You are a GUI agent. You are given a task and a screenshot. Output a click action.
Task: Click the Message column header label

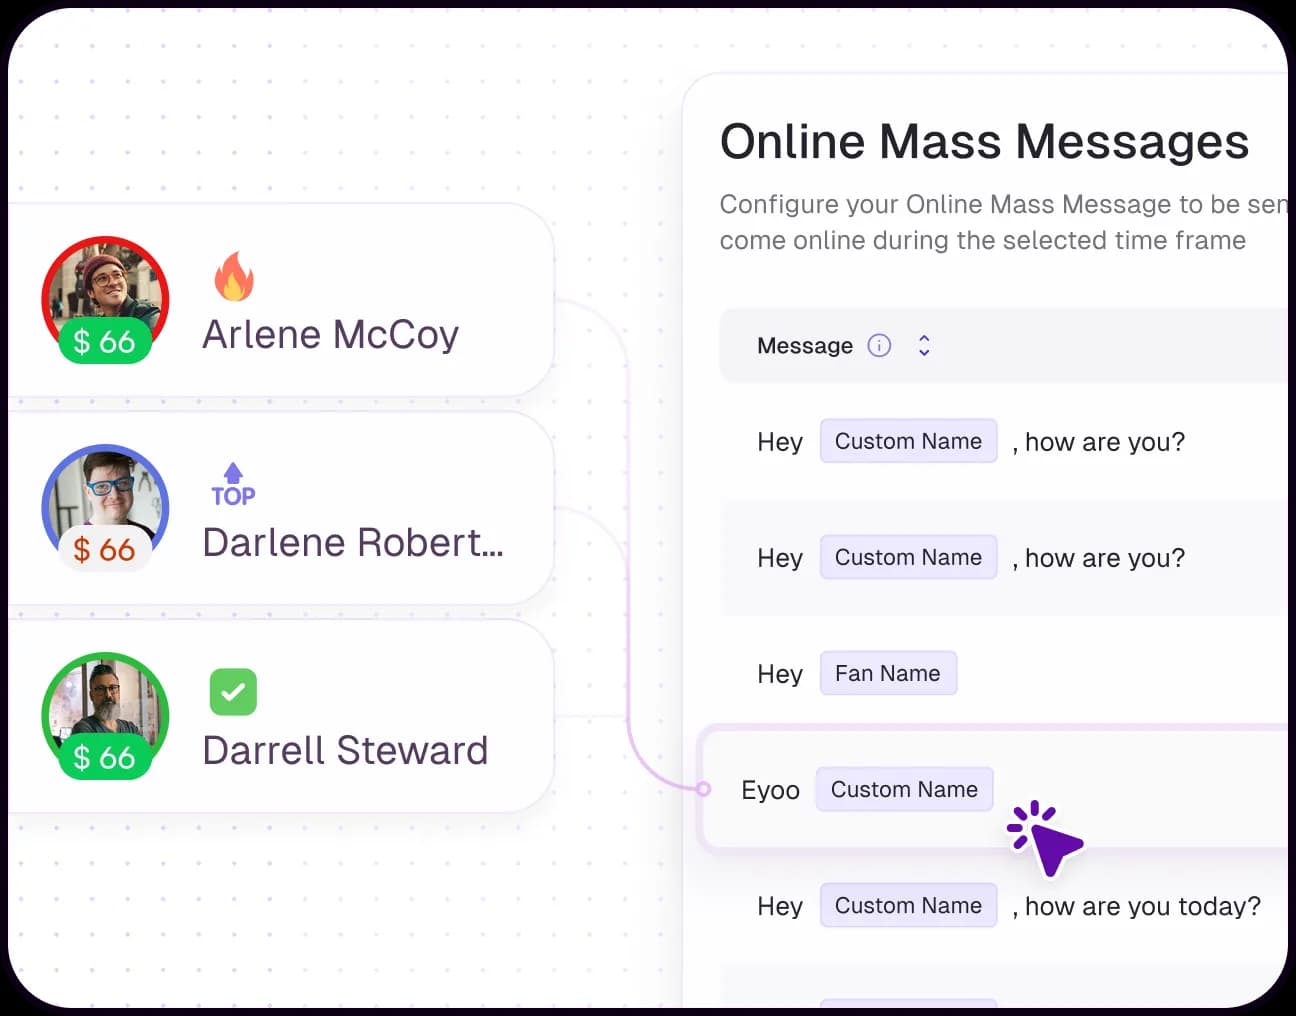pyautogui.click(x=805, y=346)
